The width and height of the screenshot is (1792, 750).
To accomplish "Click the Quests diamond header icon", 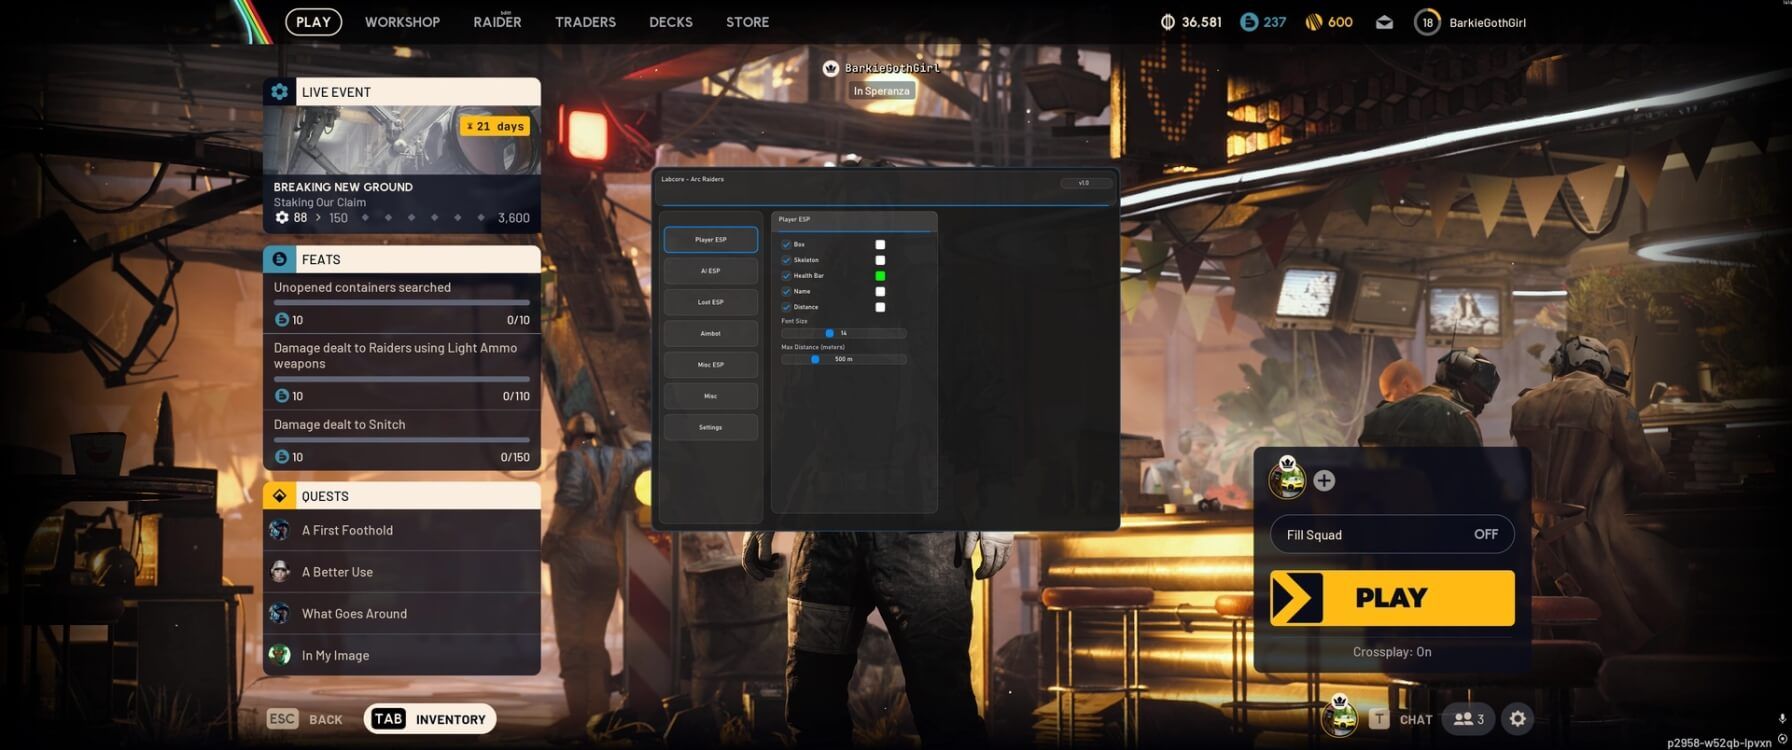I will (279, 496).
